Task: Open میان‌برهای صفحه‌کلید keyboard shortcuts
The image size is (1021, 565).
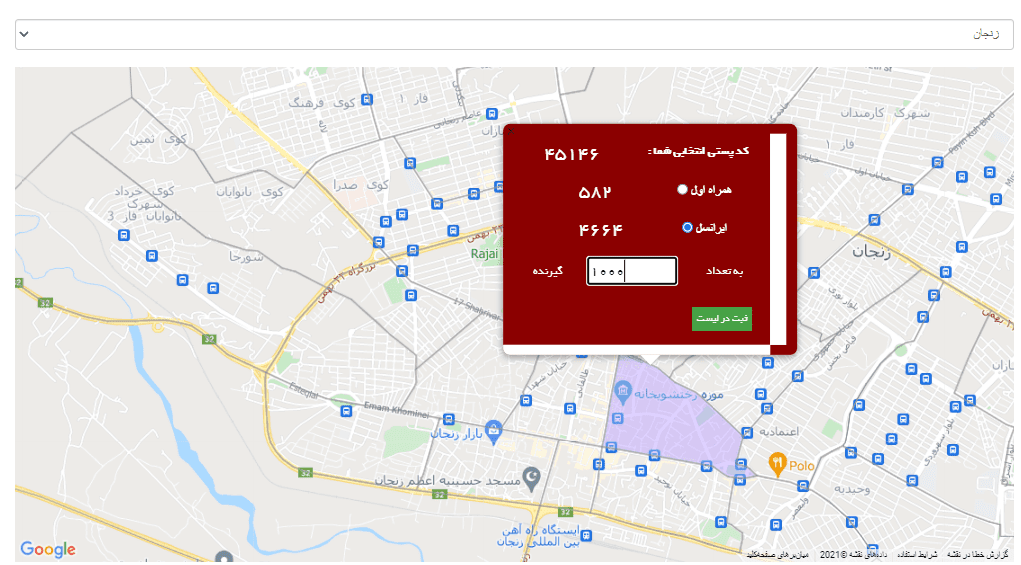Action: click(x=777, y=555)
